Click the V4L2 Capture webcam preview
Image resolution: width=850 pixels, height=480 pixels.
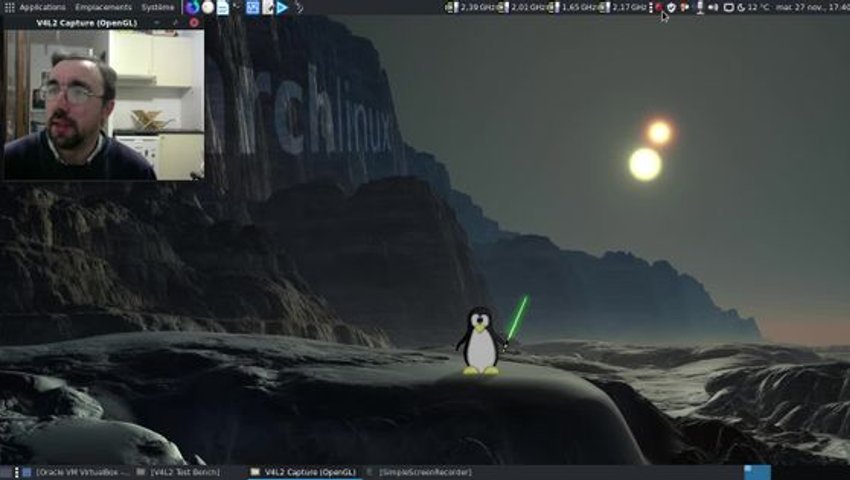tap(104, 104)
